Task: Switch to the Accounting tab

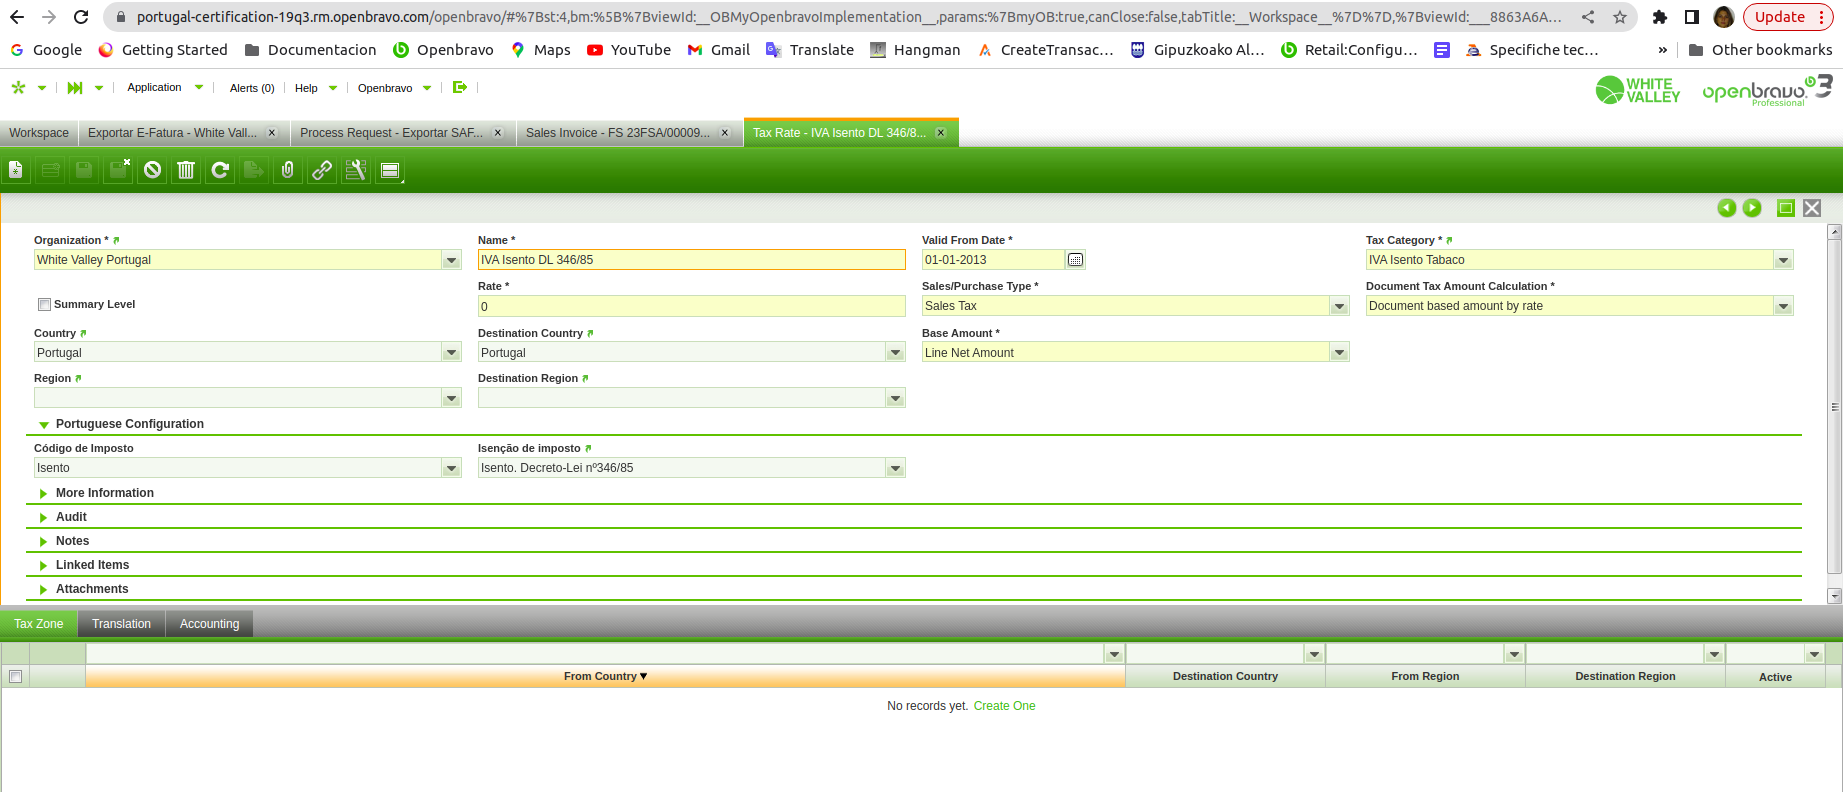Action: (209, 624)
